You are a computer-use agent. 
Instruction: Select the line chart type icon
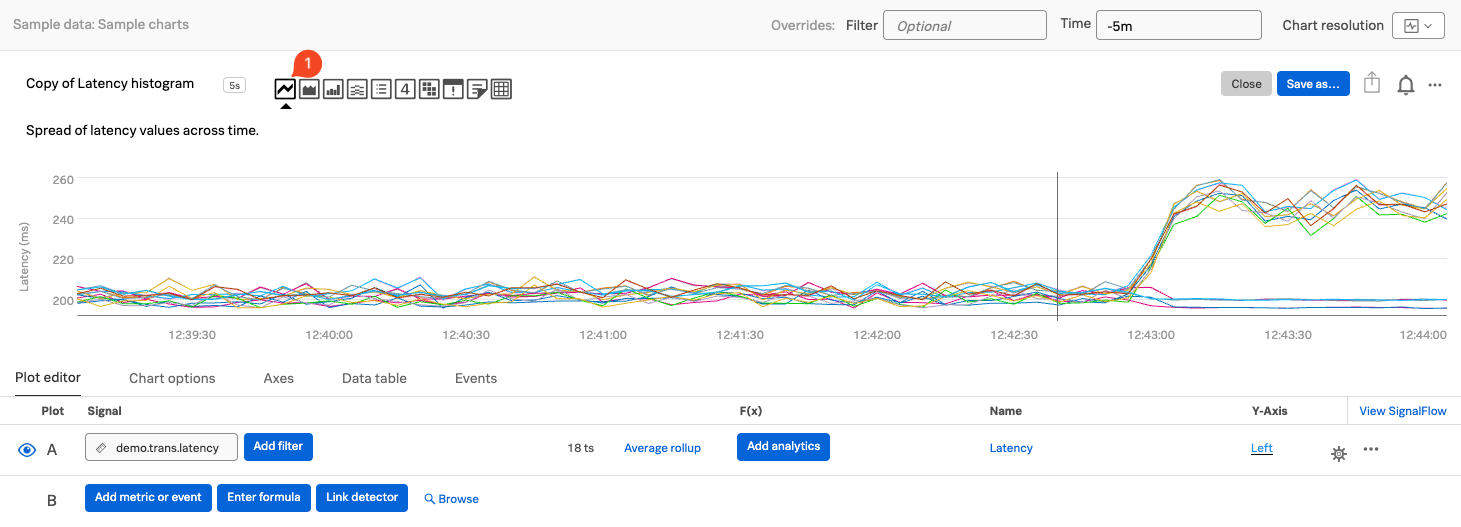(286, 89)
